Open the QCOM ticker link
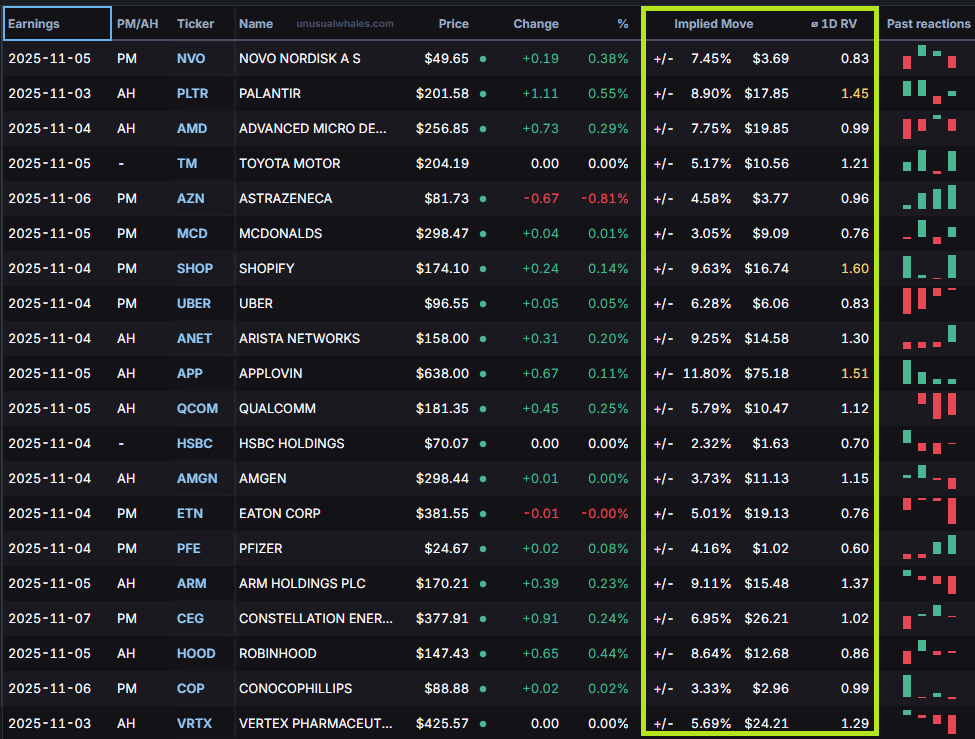The height and width of the screenshot is (739, 975). point(197,408)
